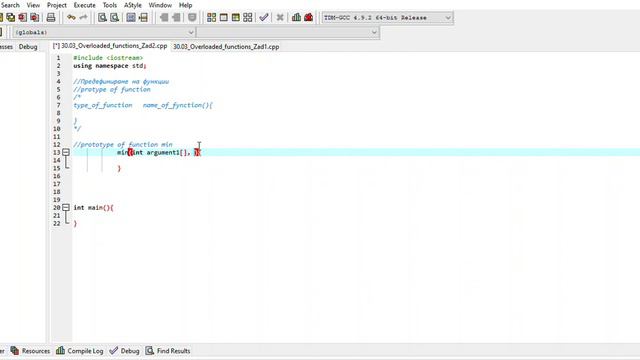Click the '//prototype of function min' comment
The width and height of the screenshot is (640, 360).
point(123,144)
